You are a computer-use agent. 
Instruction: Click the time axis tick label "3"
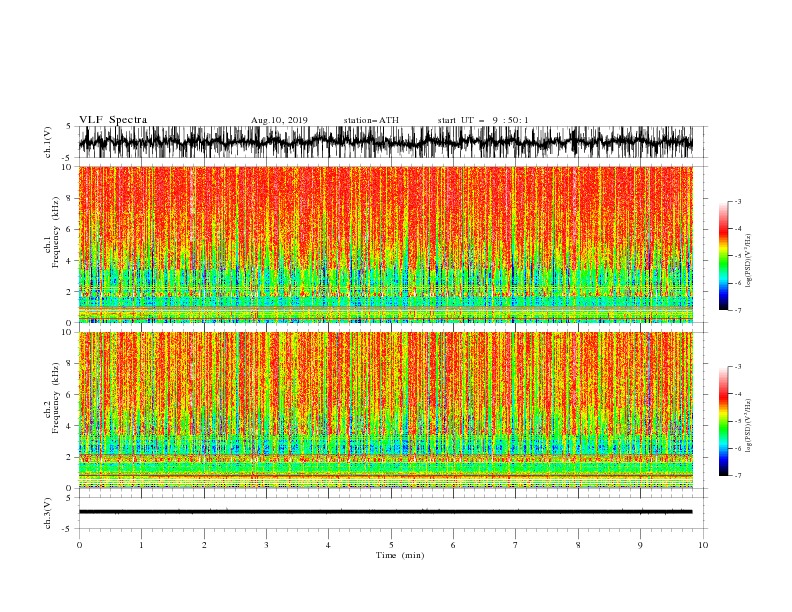click(266, 545)
